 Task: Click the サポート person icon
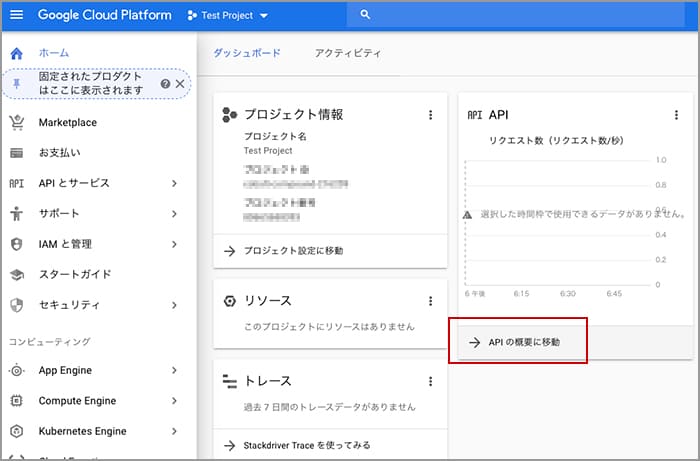click(x=17, y=214)
